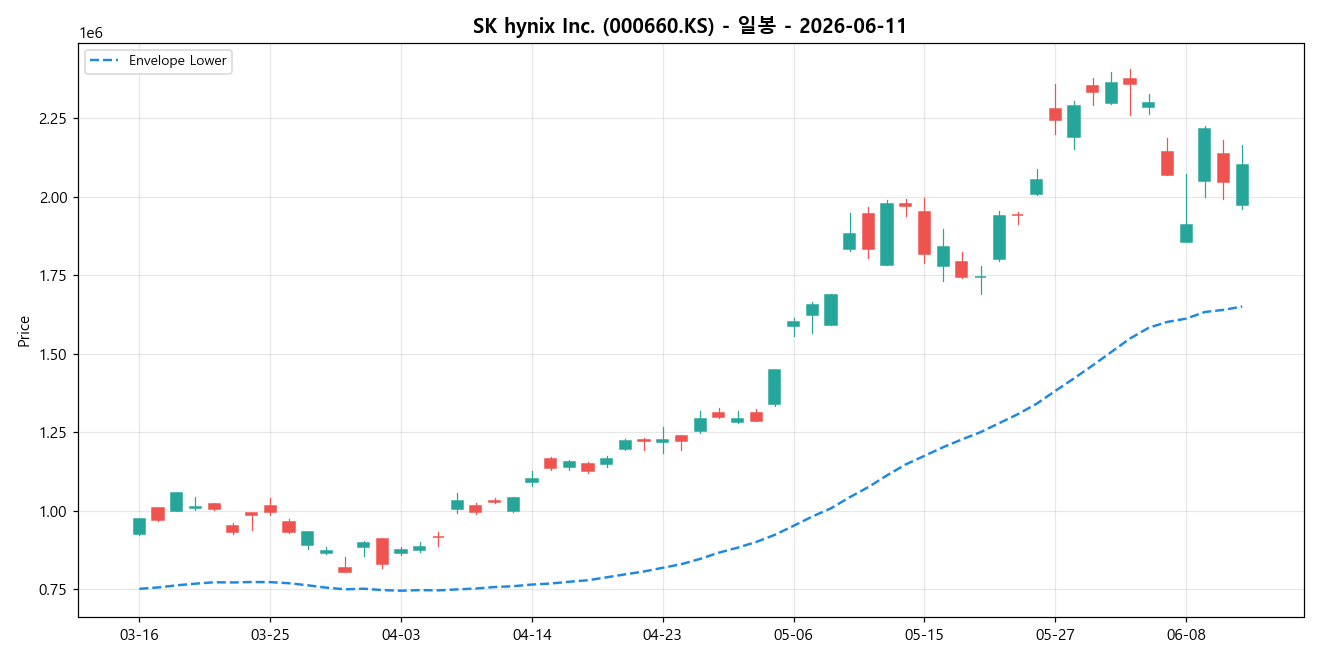Click the dashed blue line sample in legend
The width and height of the screenshot is (1320, 660).
[x=105, y=61]
